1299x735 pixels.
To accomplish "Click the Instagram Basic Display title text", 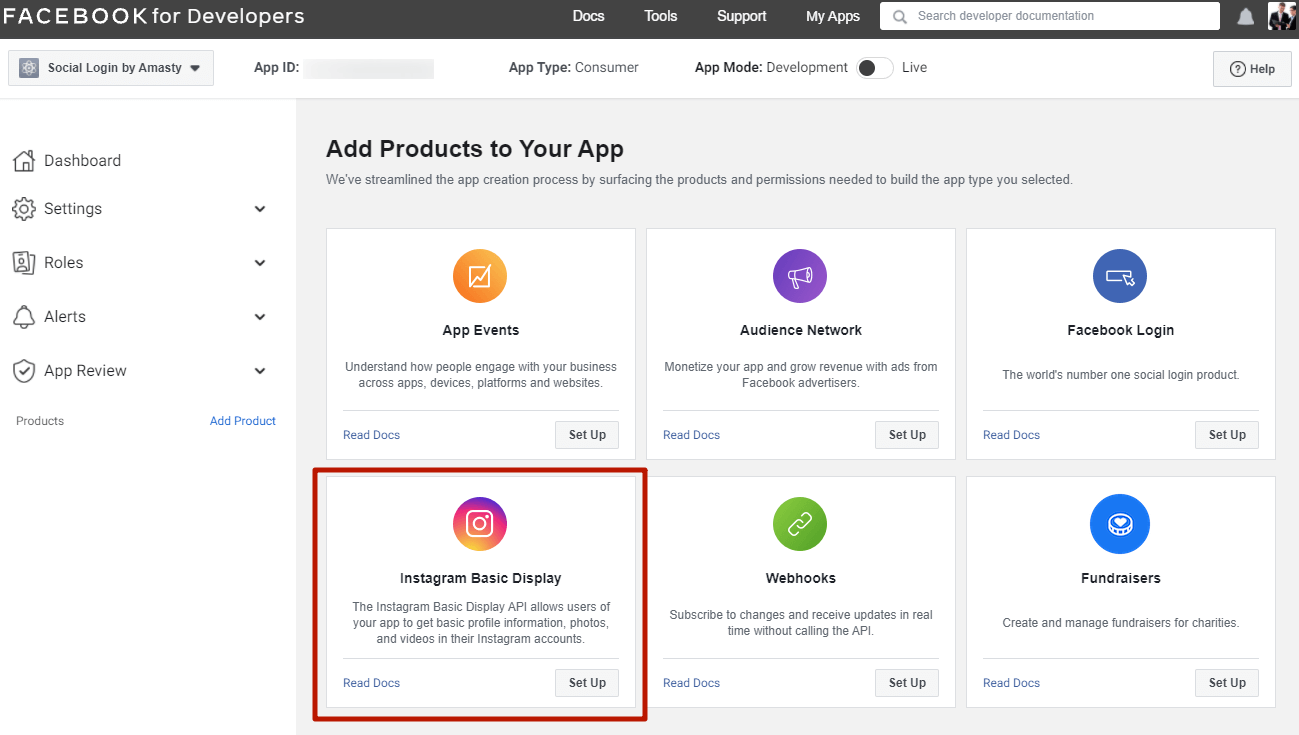I will coord(480,578).
